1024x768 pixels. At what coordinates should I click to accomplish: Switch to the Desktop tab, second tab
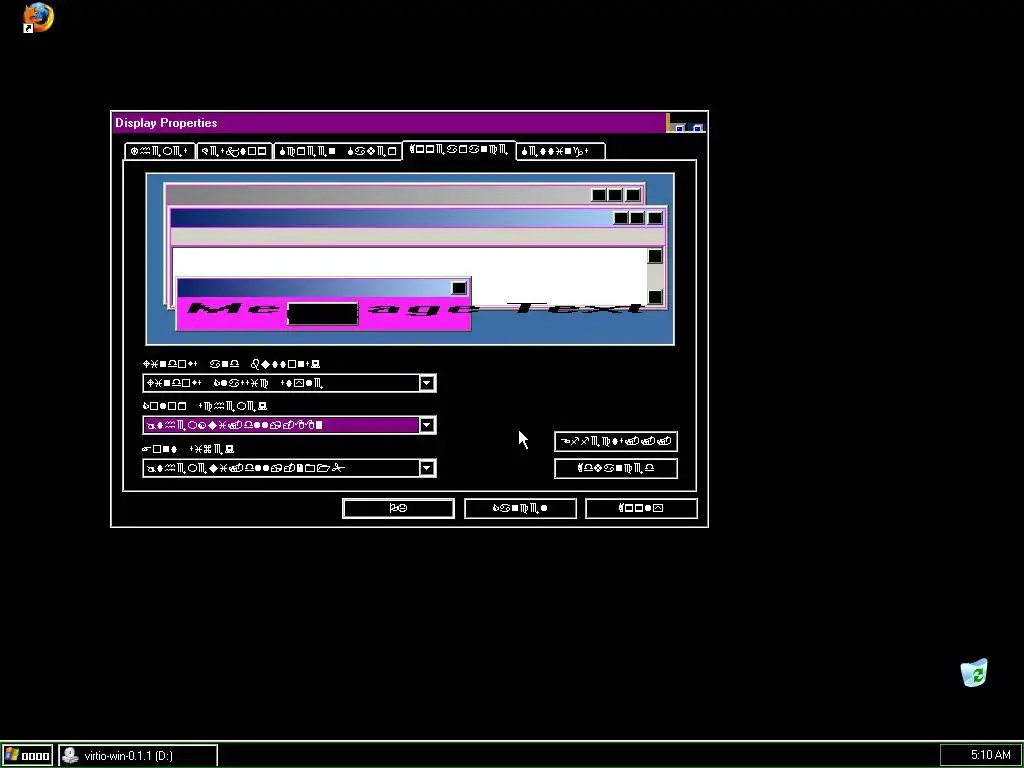(234, 152)
